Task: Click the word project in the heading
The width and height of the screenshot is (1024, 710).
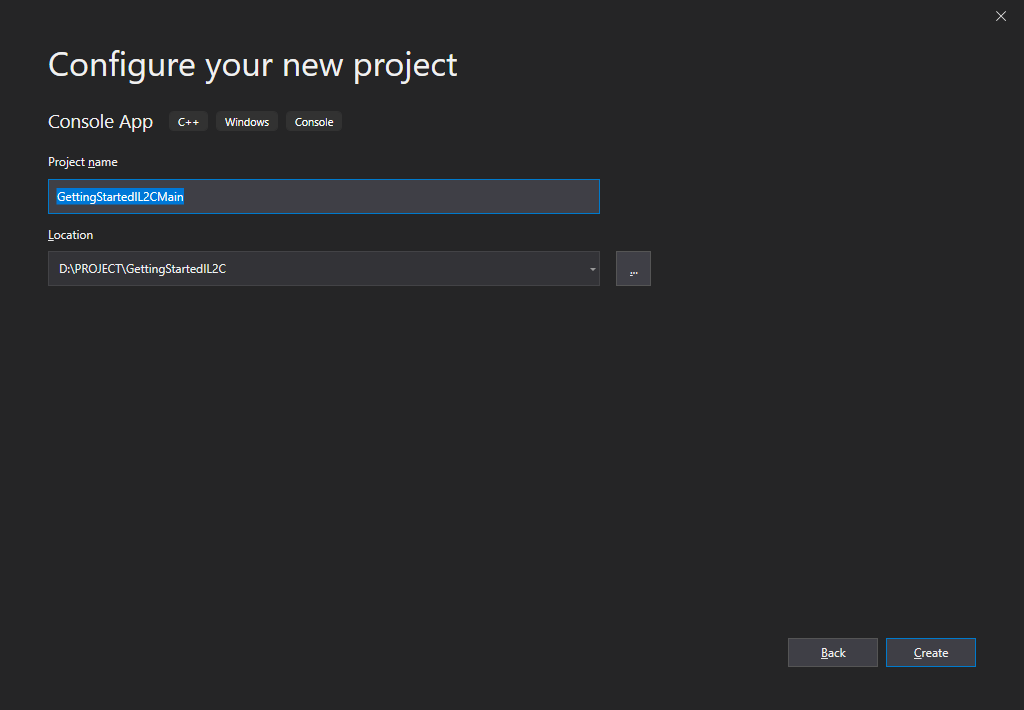Action: click(404, 65)
